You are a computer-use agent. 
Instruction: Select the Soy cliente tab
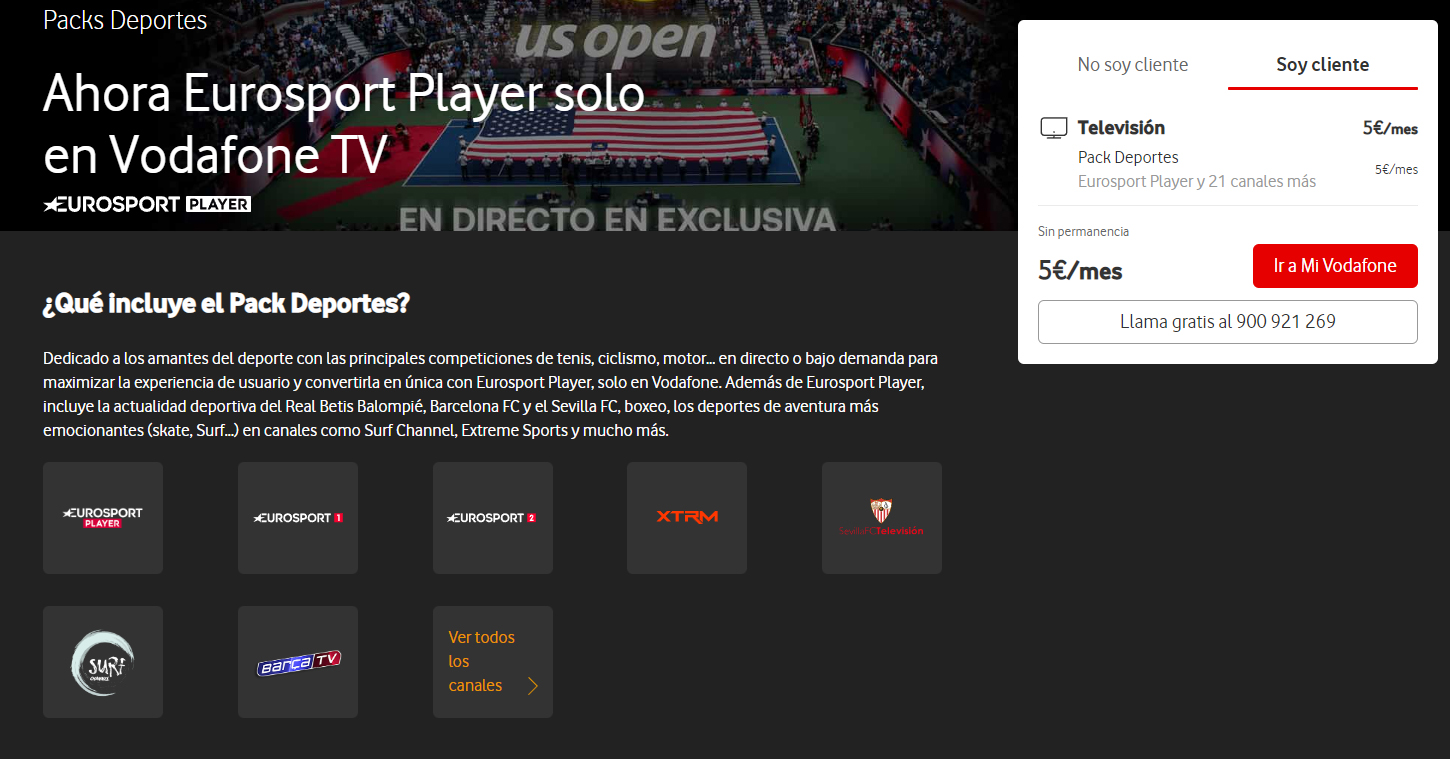1323,65
